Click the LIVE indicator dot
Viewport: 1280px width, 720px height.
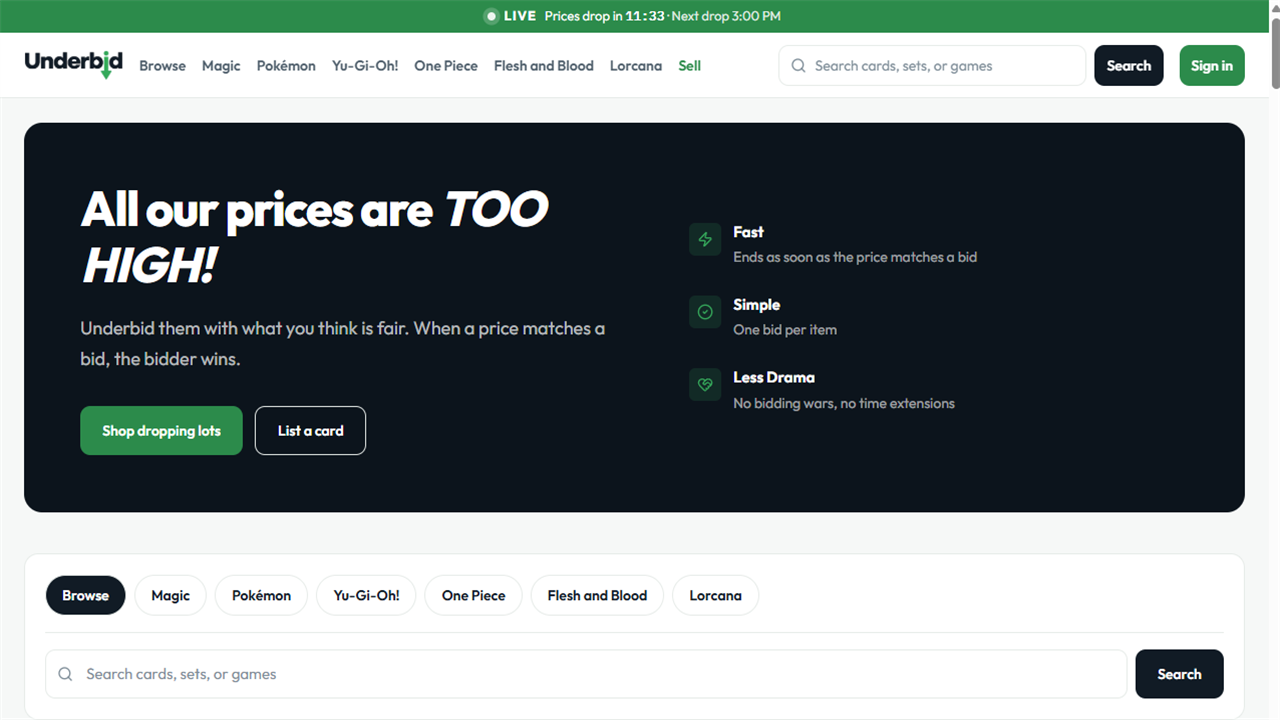[491, 16]
